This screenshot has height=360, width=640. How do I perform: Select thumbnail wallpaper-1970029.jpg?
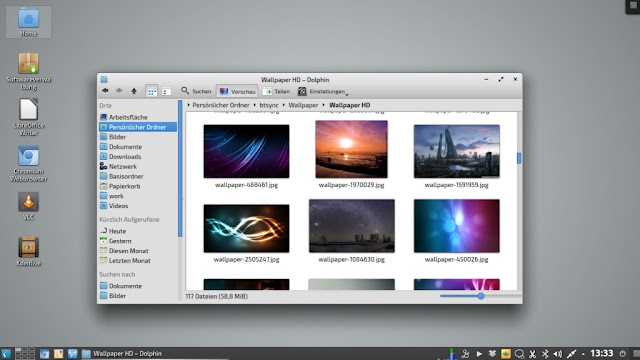351,149
